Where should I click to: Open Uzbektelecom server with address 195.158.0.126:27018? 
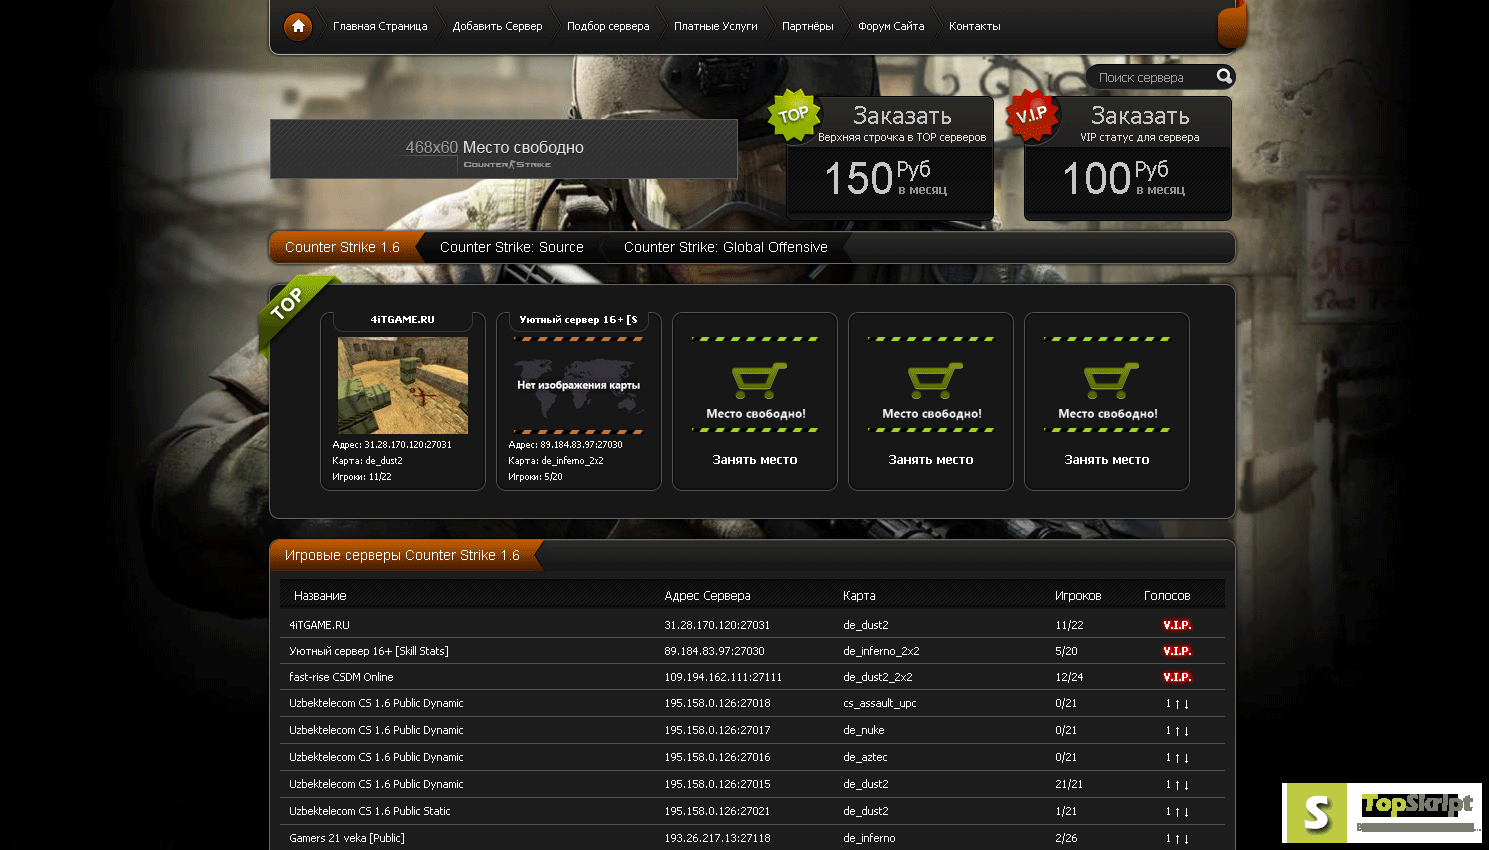pyautogui.click(x=376, y=703)
